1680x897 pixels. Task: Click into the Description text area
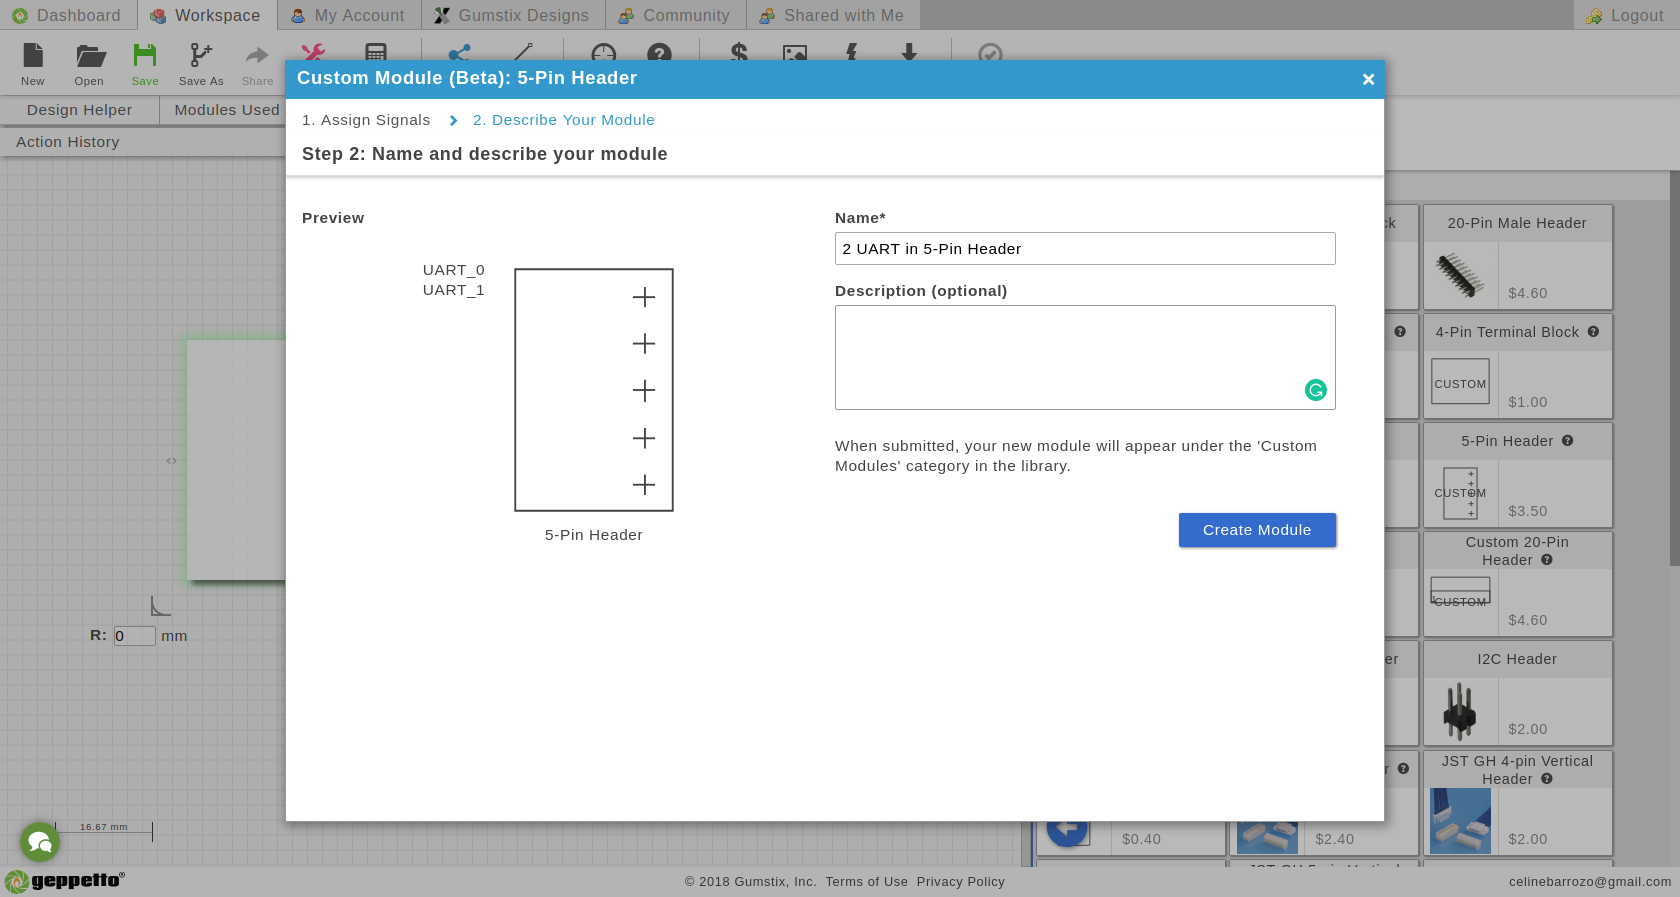pos(1085,357)
